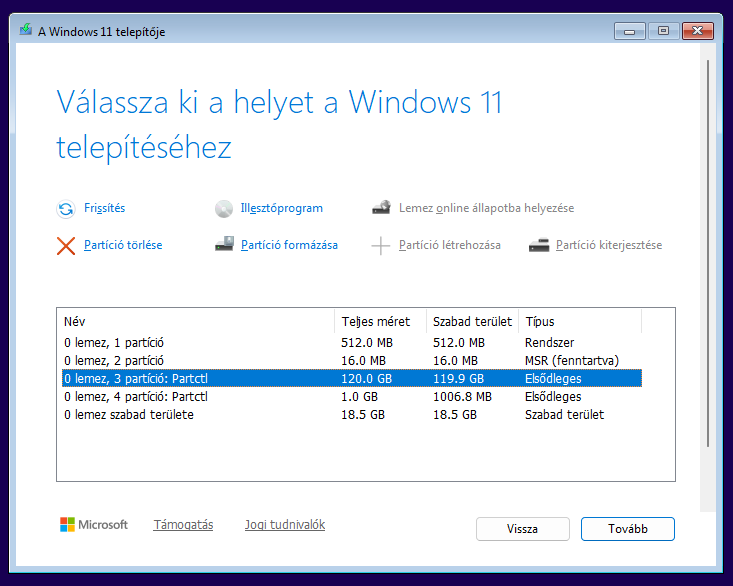Screen dimensions: 733x586
Task: Select row 0 lemez, 3 partíció: Partctl
Action: (352, 379)
